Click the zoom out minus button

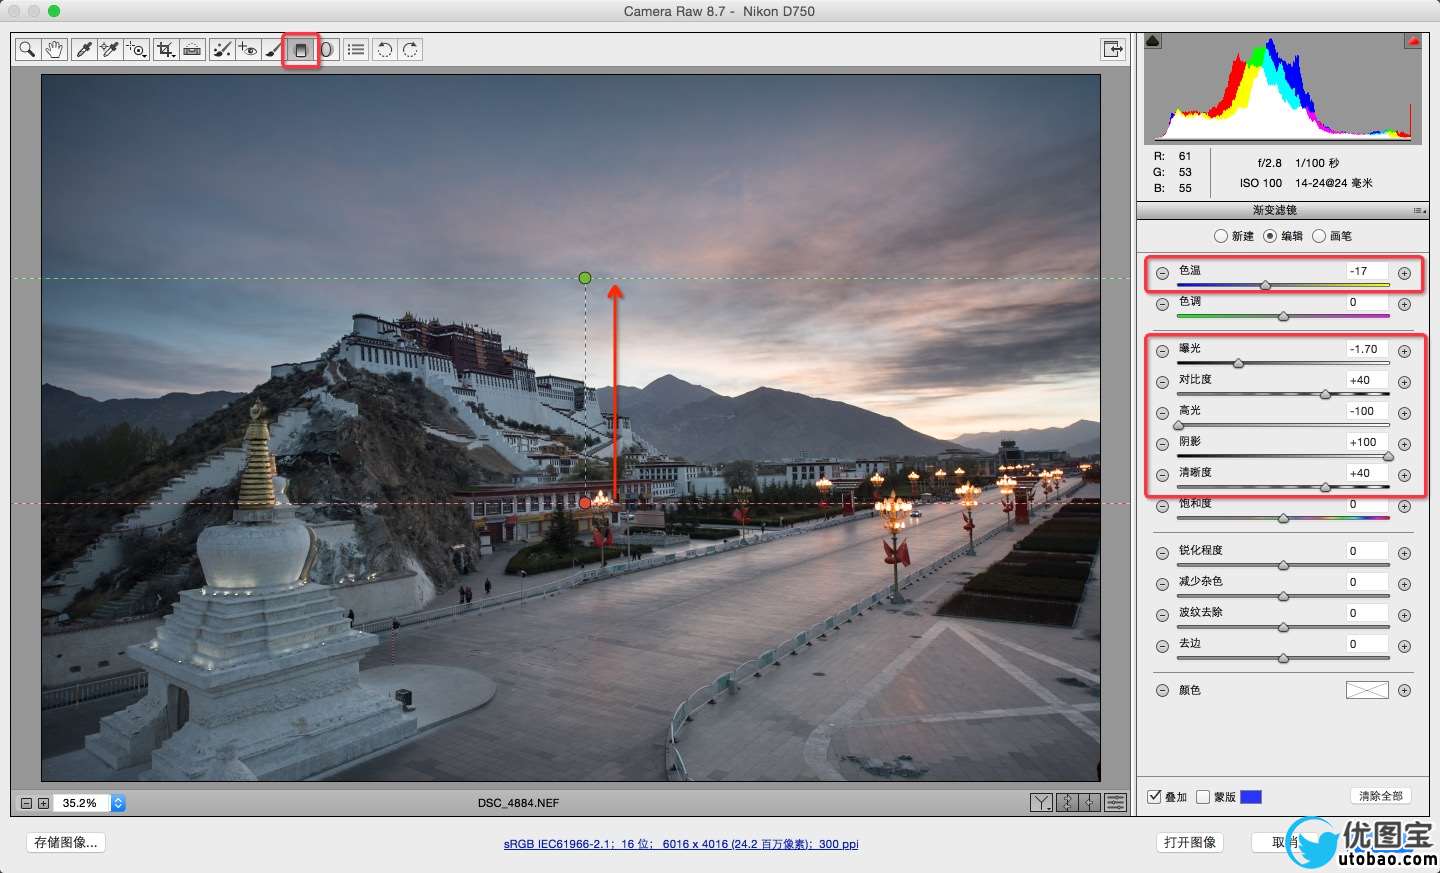click(x=27, y=803)
